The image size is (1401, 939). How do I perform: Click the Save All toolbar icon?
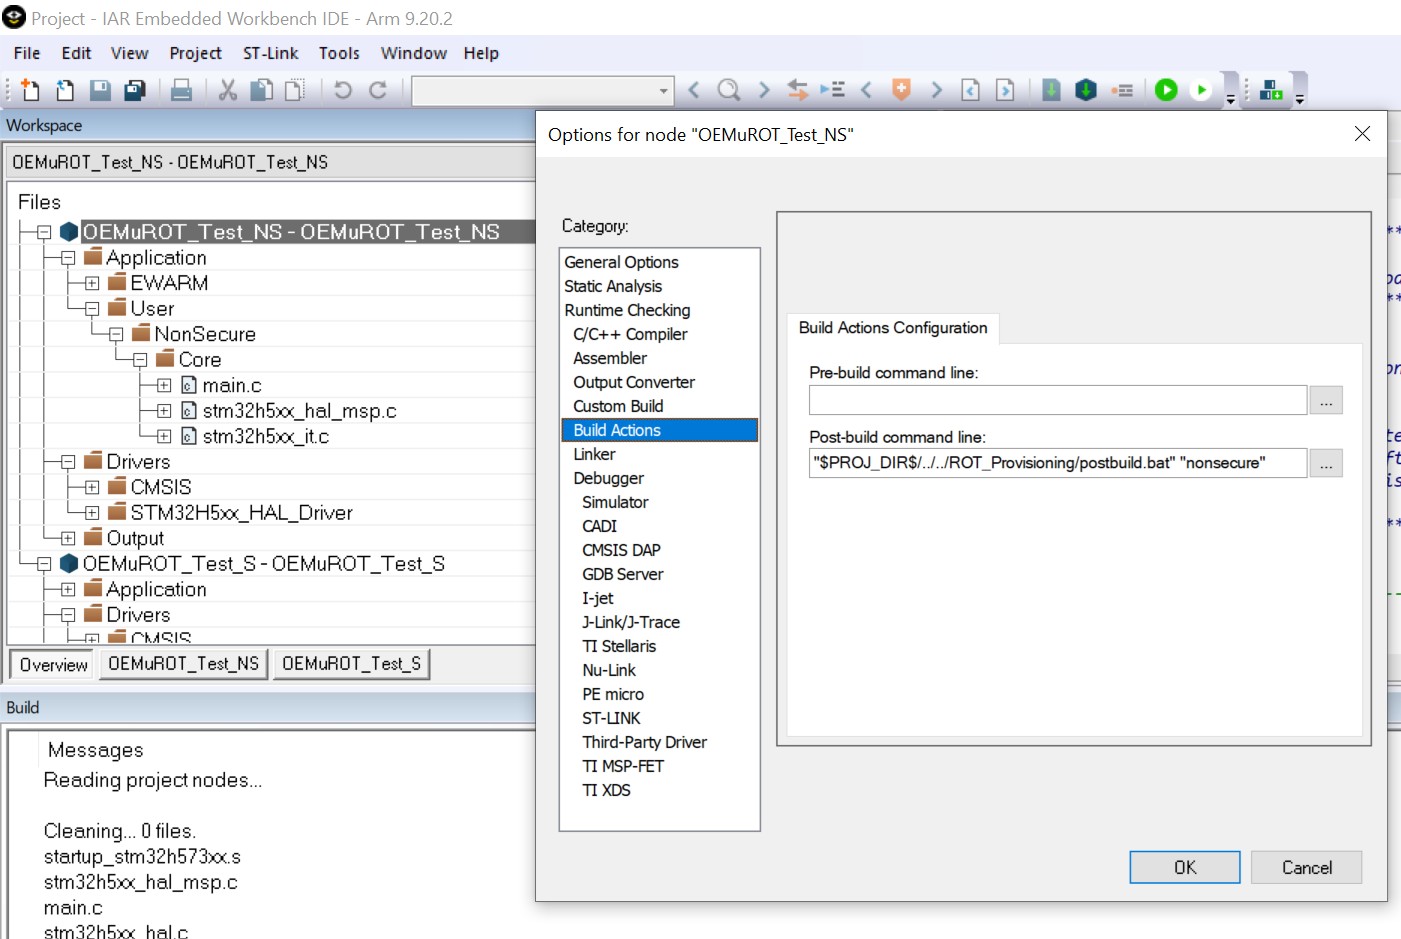point(135,90)
